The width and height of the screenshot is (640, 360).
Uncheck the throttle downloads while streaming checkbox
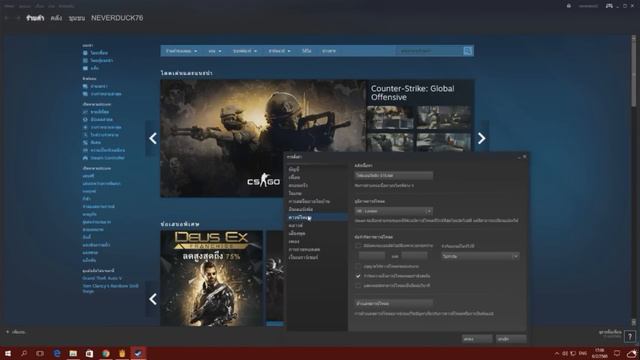tap(358, 276)
